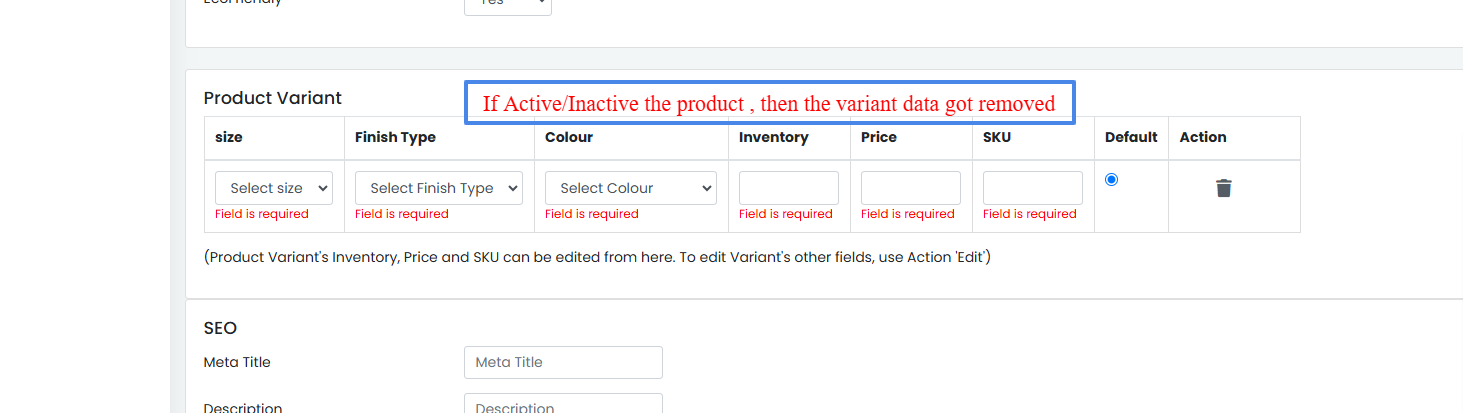Screen dimensions: 1463x413
Task: Click the Colour column header
Action: pos(569,137)
